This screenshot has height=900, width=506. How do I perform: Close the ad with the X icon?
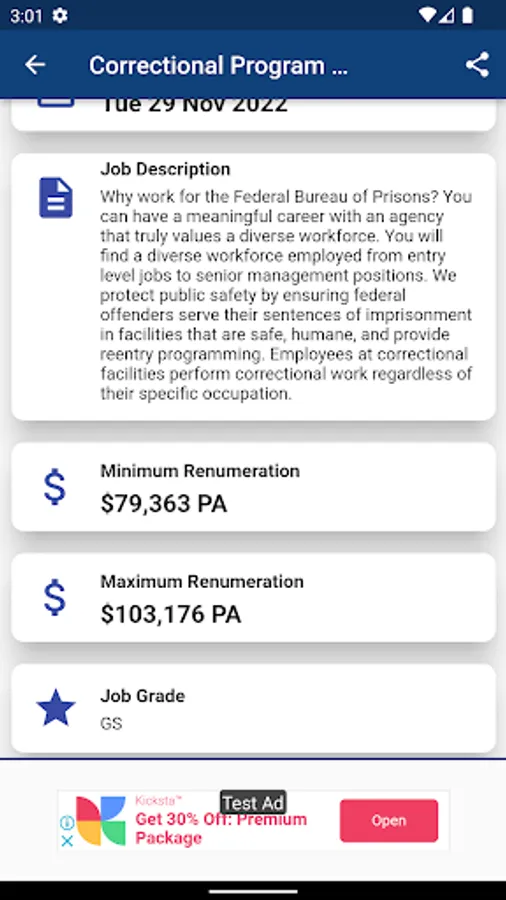pos(67,841)
